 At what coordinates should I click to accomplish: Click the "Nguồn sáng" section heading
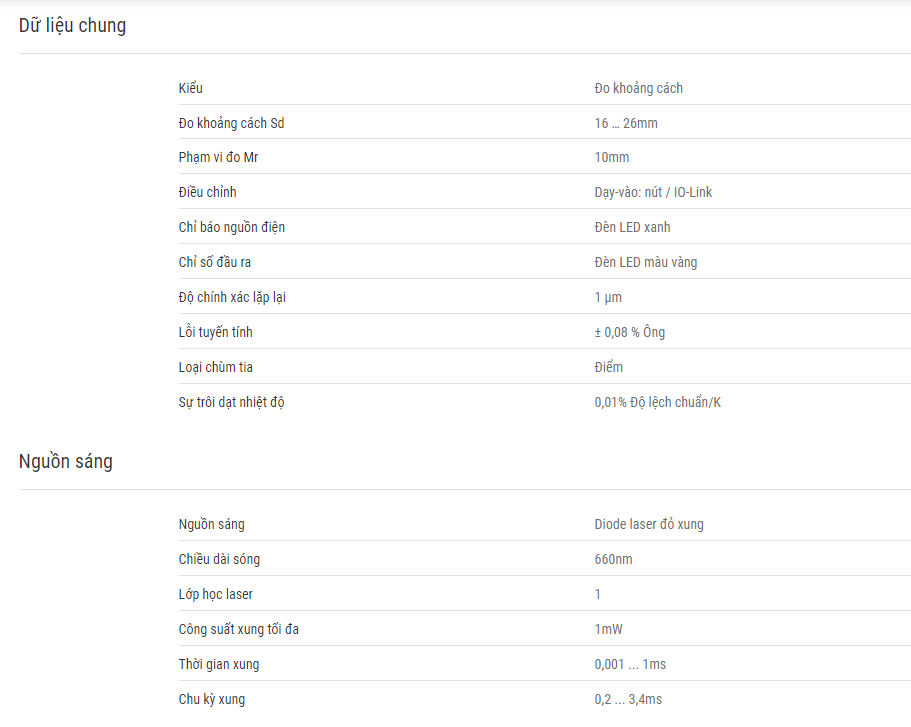66,461
